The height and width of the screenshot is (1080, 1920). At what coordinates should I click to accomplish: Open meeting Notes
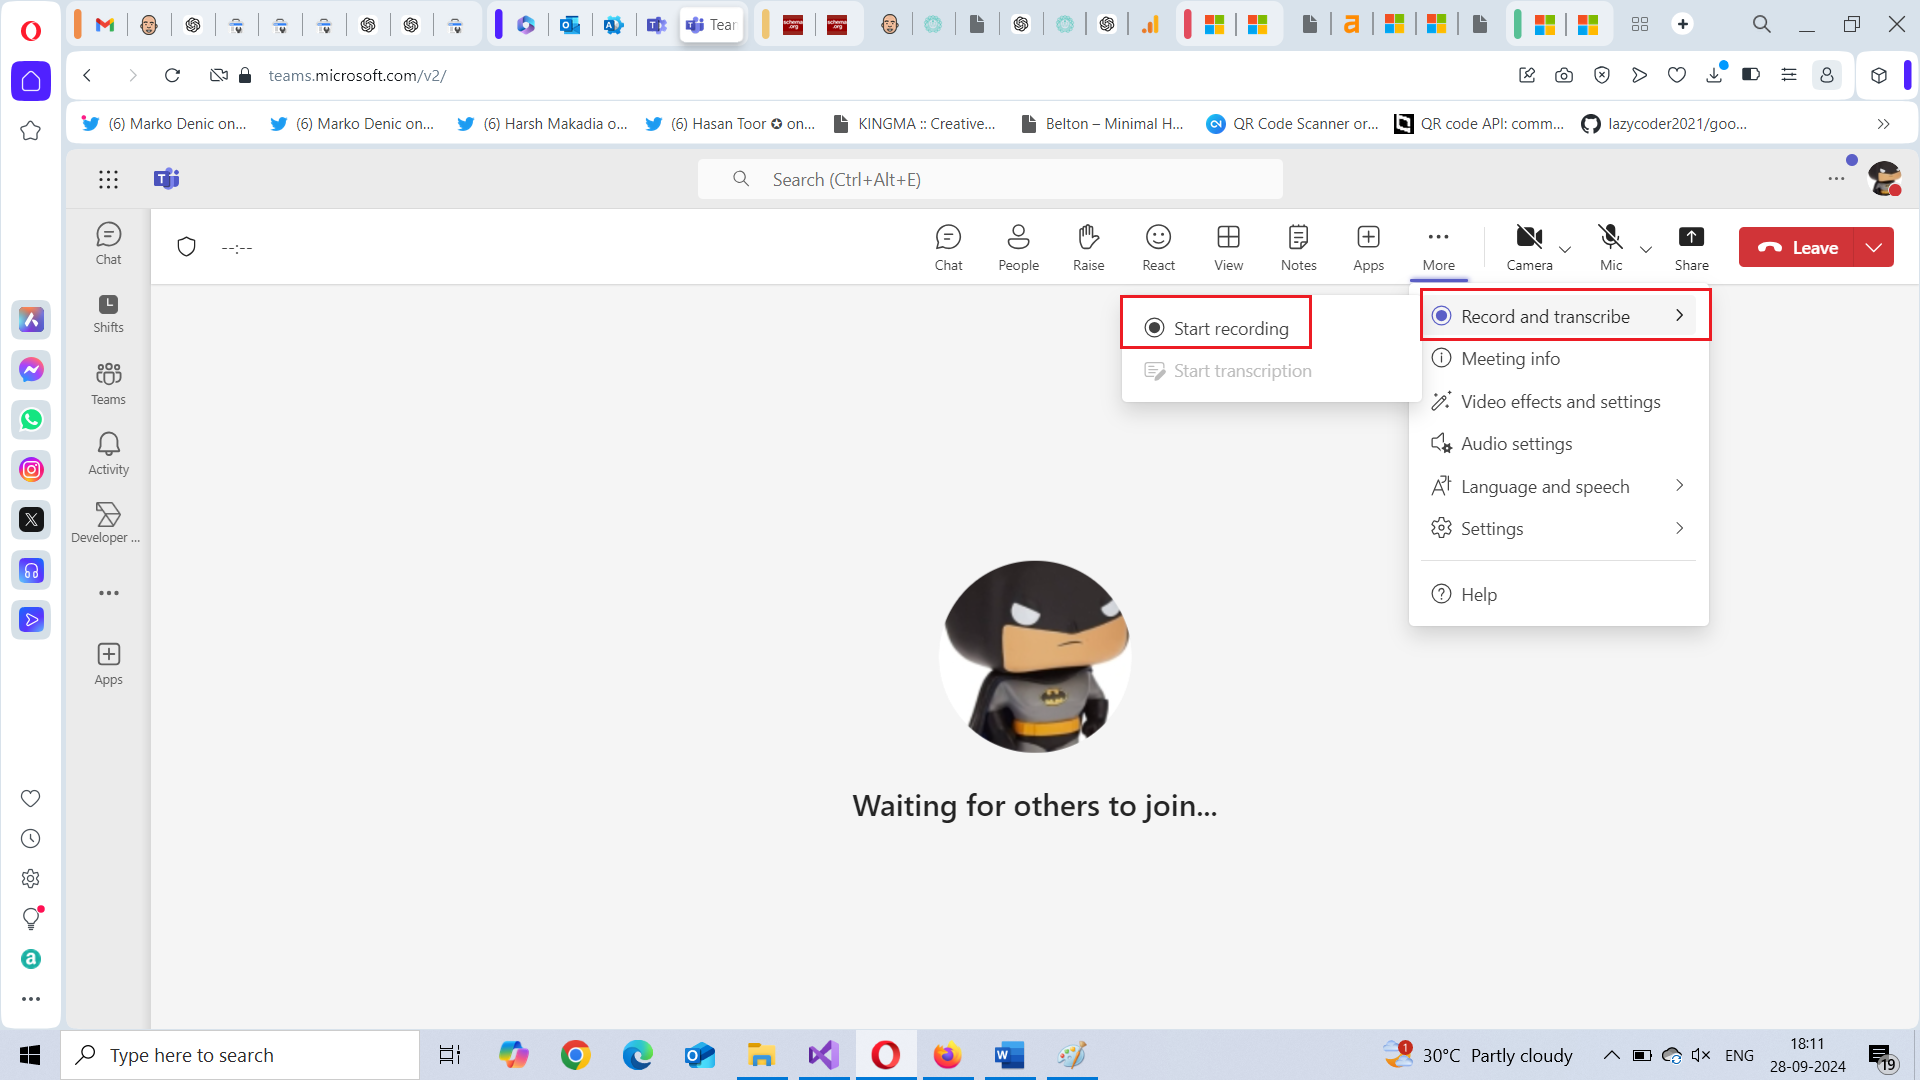1298,247
